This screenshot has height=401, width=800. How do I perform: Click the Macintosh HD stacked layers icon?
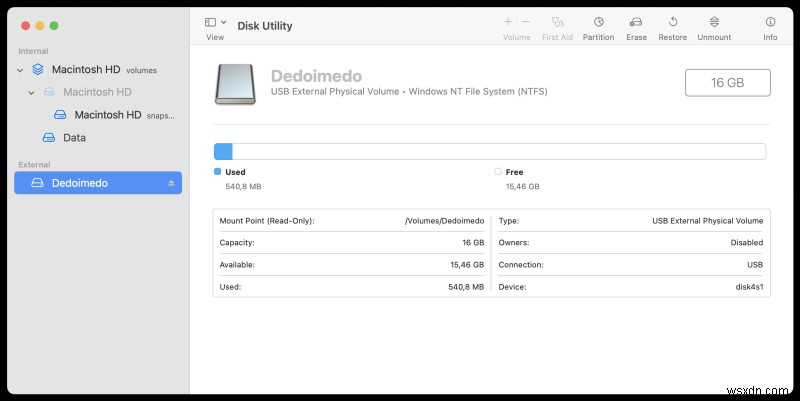tap(38, 69)
